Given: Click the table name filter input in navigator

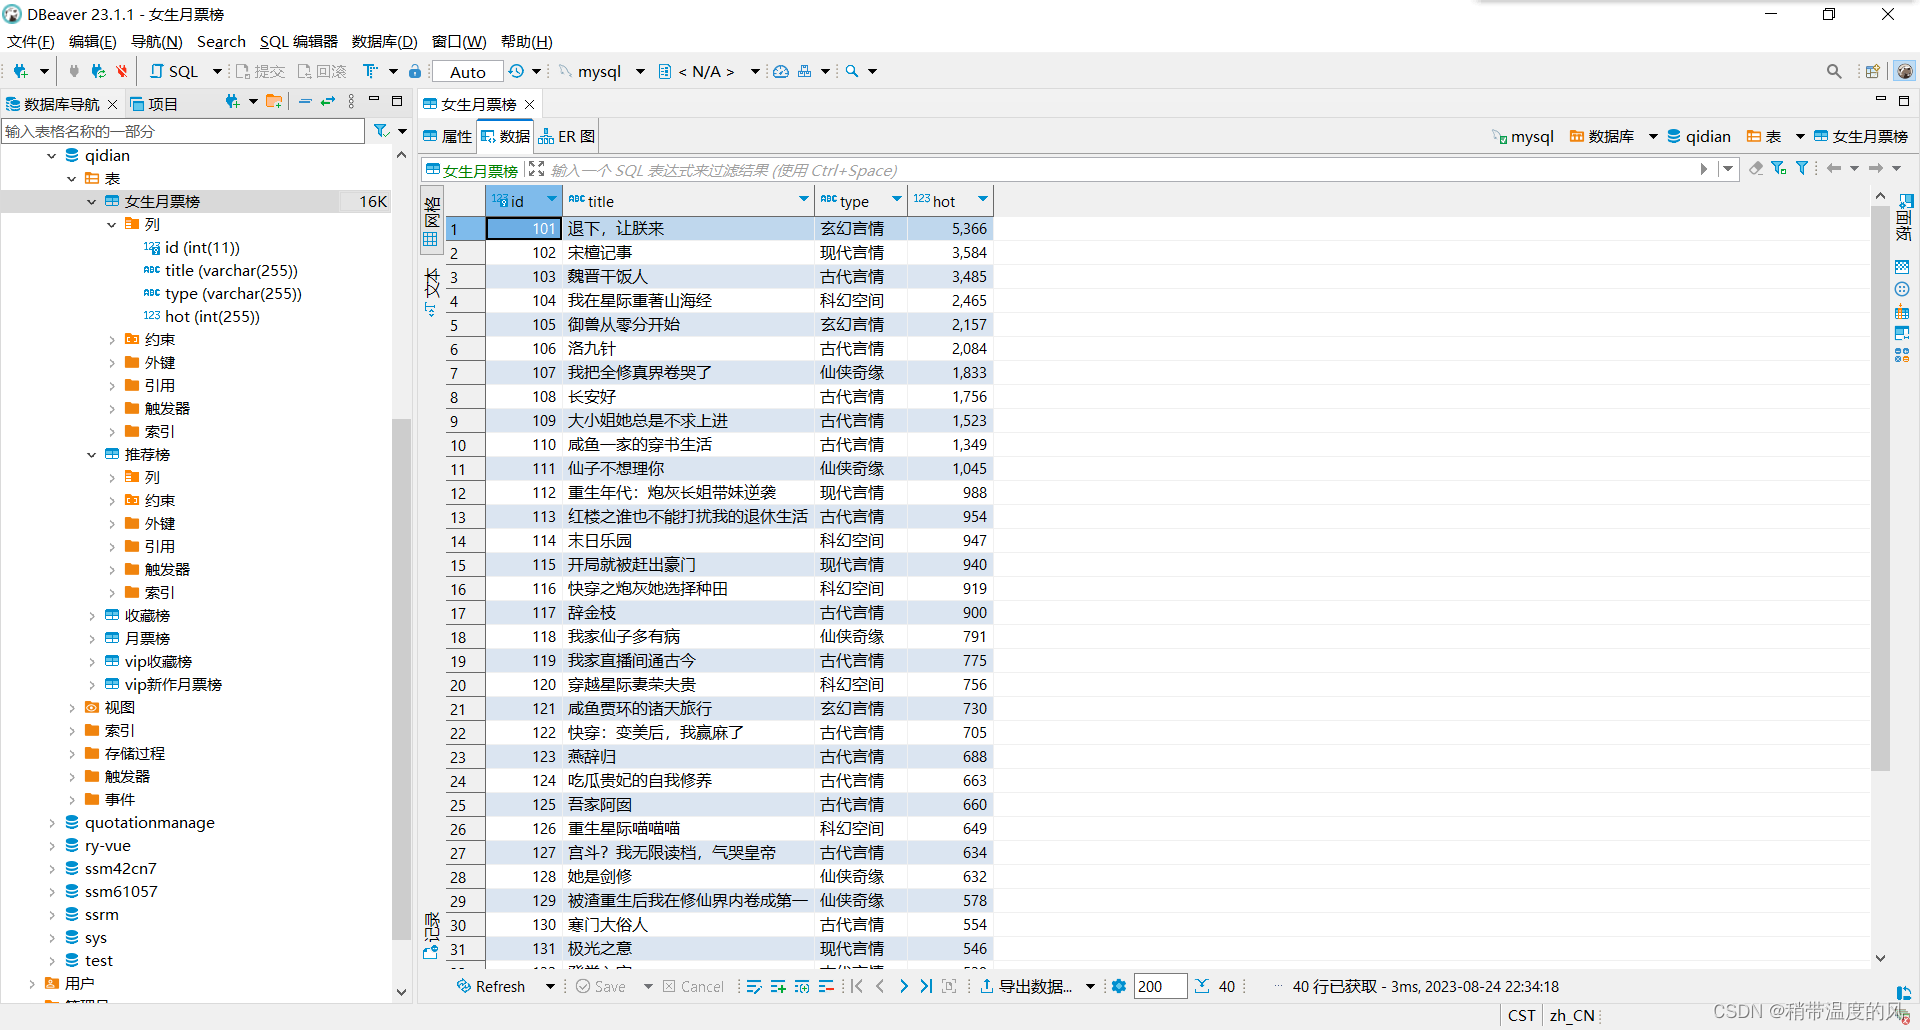Looking at the screenshot, I should pos(183,131).
